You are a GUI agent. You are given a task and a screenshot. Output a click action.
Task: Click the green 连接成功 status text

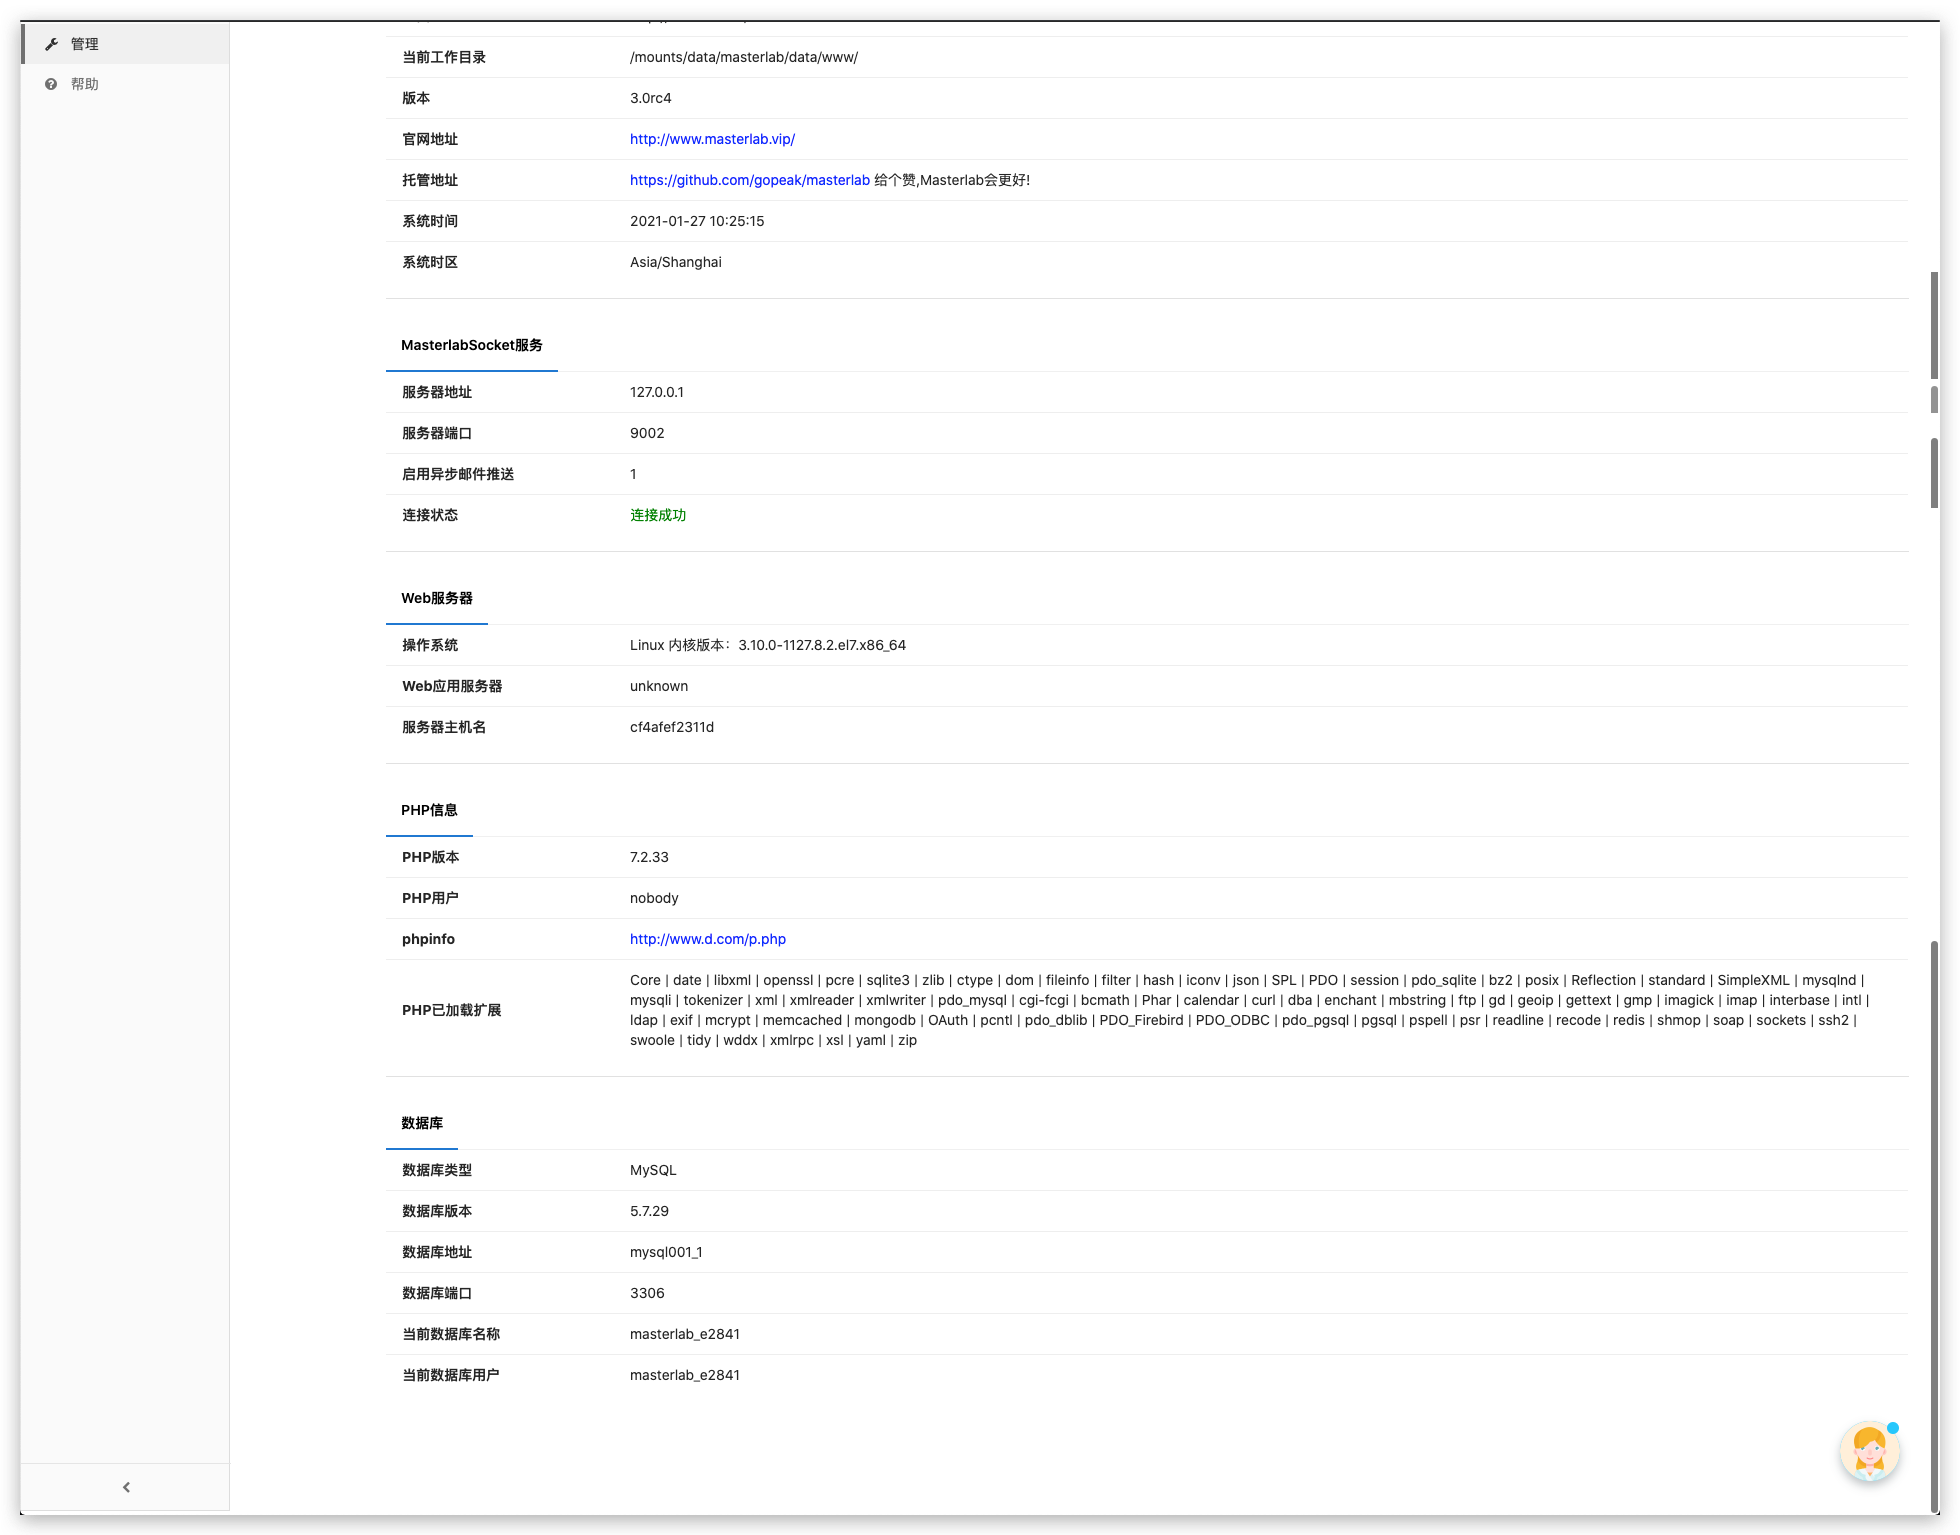click(x=658, y=514)
